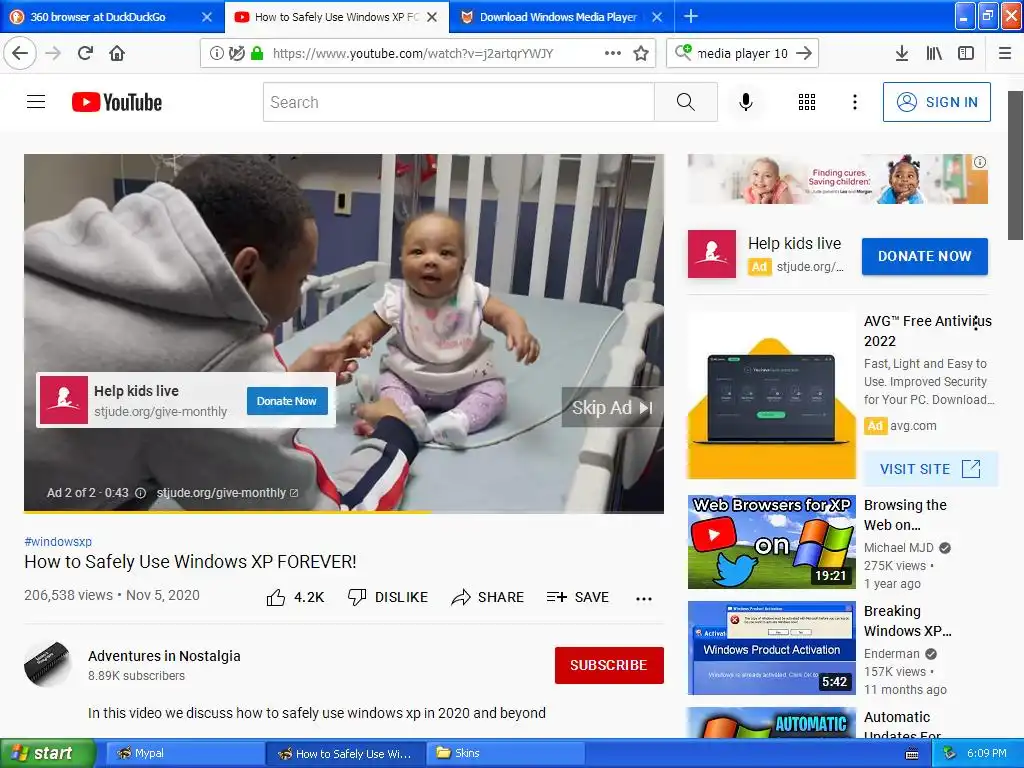Switch to Download Windows Media Player tab
Screen dimensions: 1024x768
(x=558, y=17)
